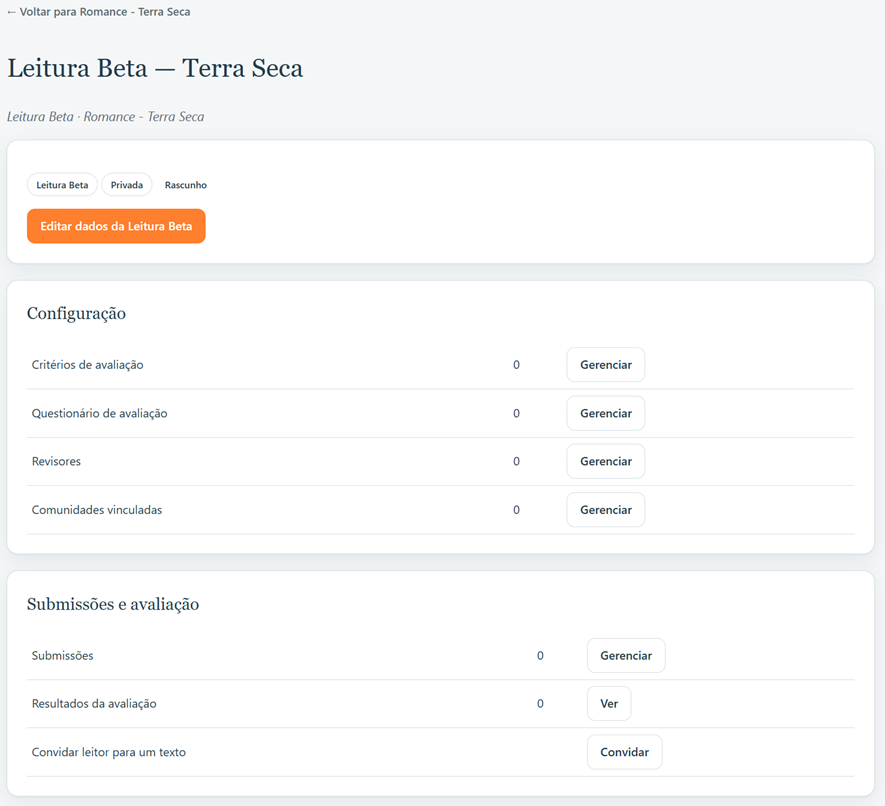Viewport: 885px width, 806px height.
Task: Click the page title Leitura Beta — Terra Seca
Action: tap(155, 68)
